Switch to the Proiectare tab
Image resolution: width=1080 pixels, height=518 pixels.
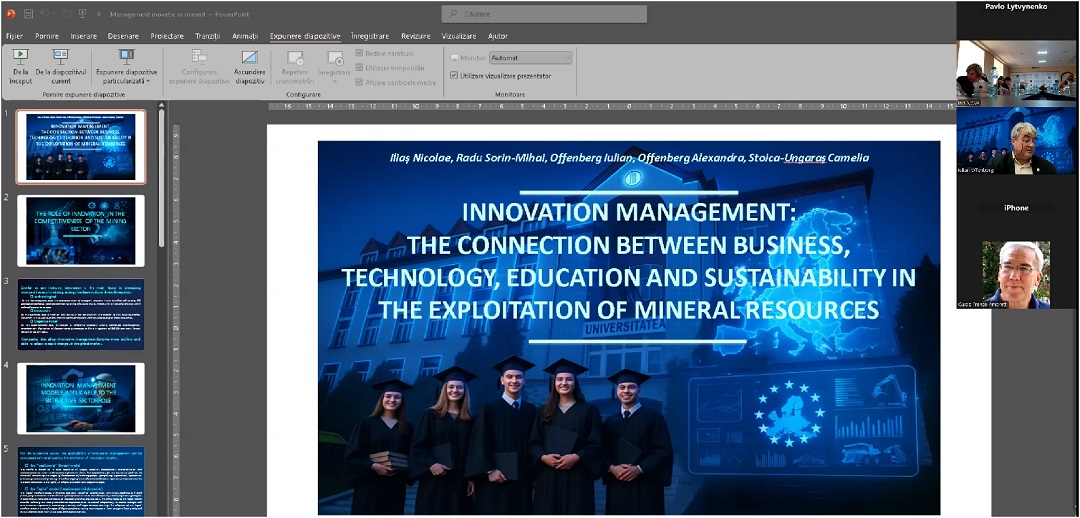(167, 36)
